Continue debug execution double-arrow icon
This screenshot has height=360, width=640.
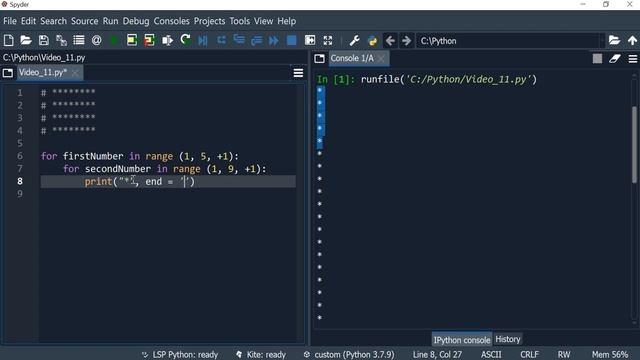274,40
